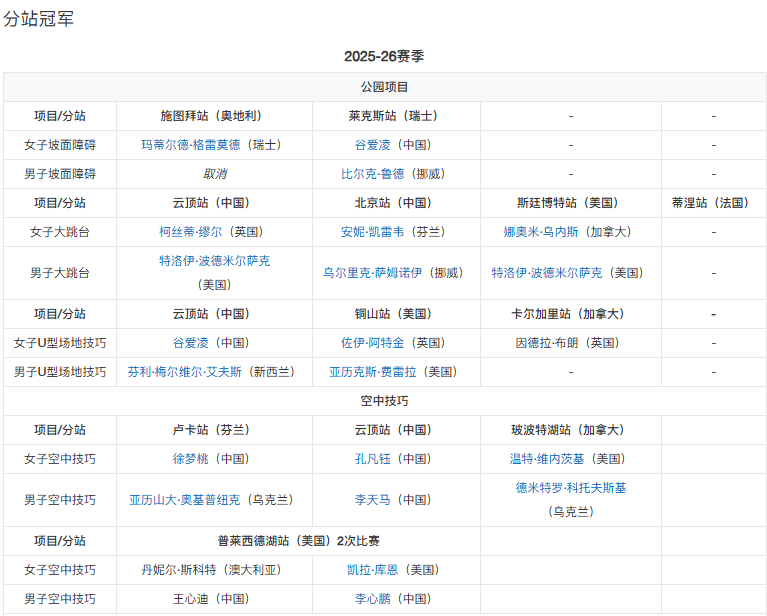This screenshot has width=767, height=616.
Task: Click 玻波特湖站（加拿大）header
Action: pos(571,430)
